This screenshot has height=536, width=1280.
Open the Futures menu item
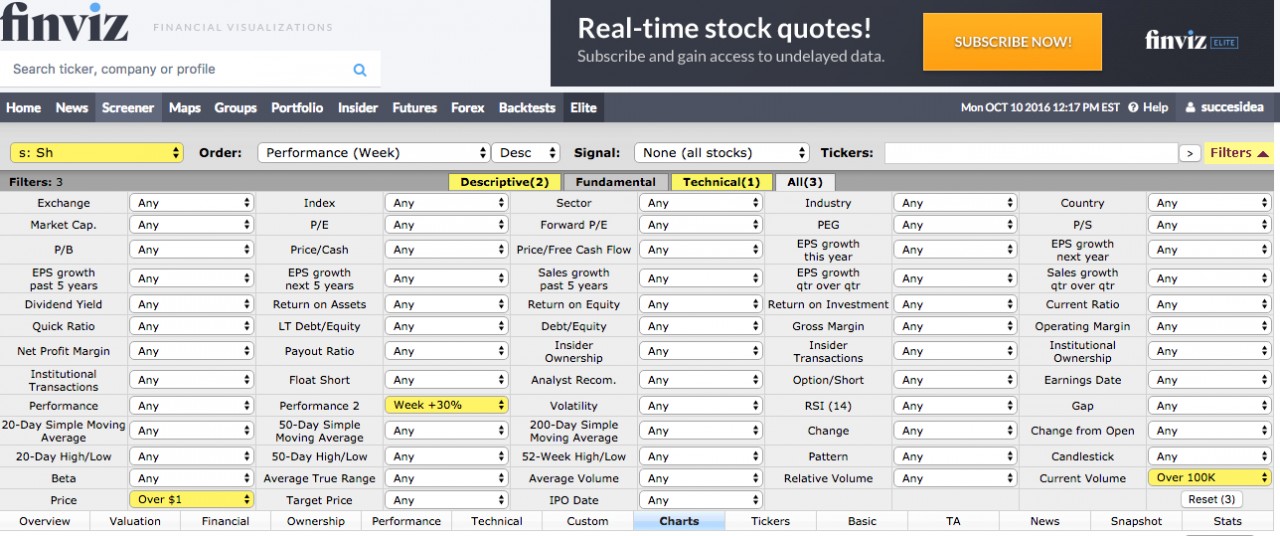pyautogui.click(x=415, y=108)
